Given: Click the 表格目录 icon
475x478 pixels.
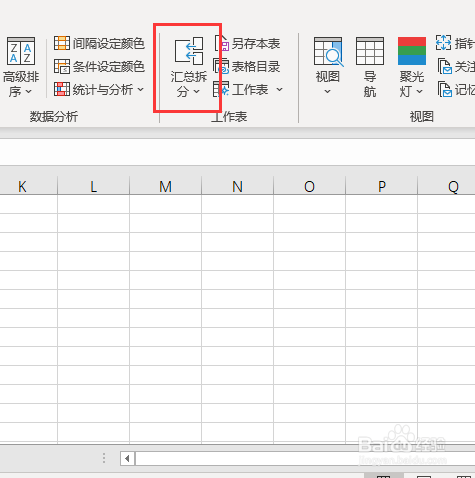Looking at the screenshot, I should click(221, 66).
